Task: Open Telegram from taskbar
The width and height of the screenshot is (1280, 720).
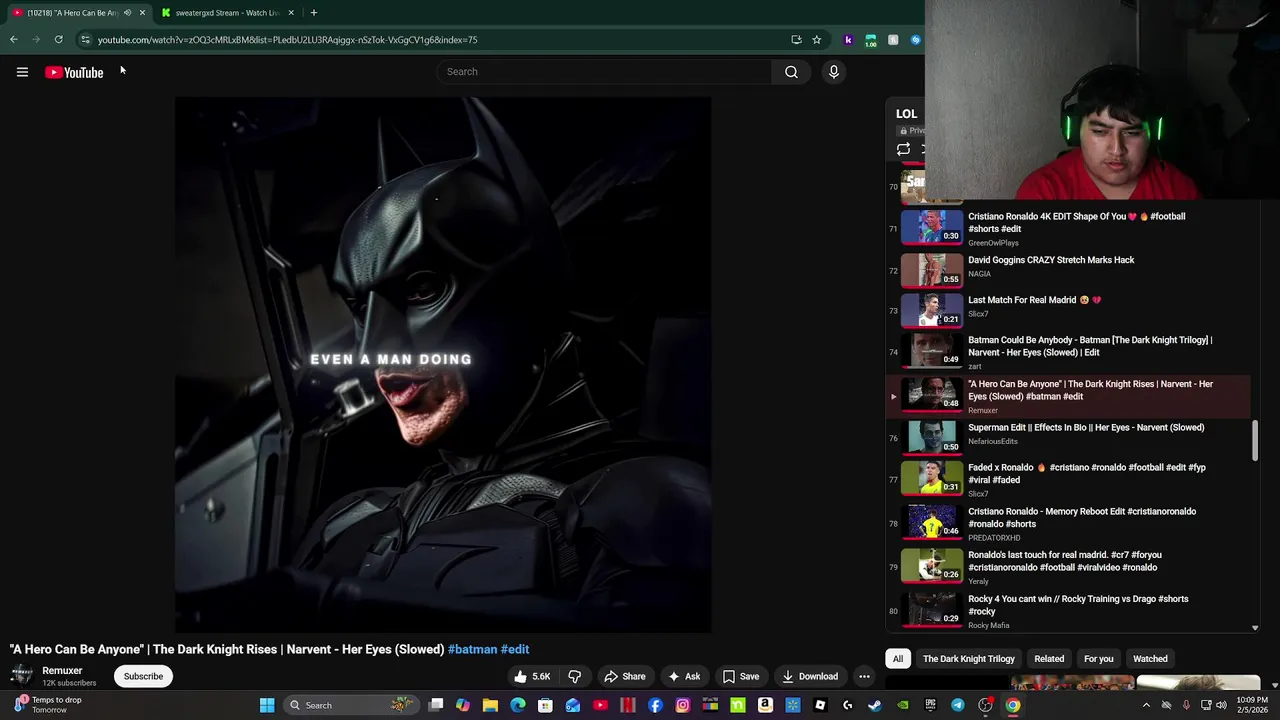Action: (958, 706)
